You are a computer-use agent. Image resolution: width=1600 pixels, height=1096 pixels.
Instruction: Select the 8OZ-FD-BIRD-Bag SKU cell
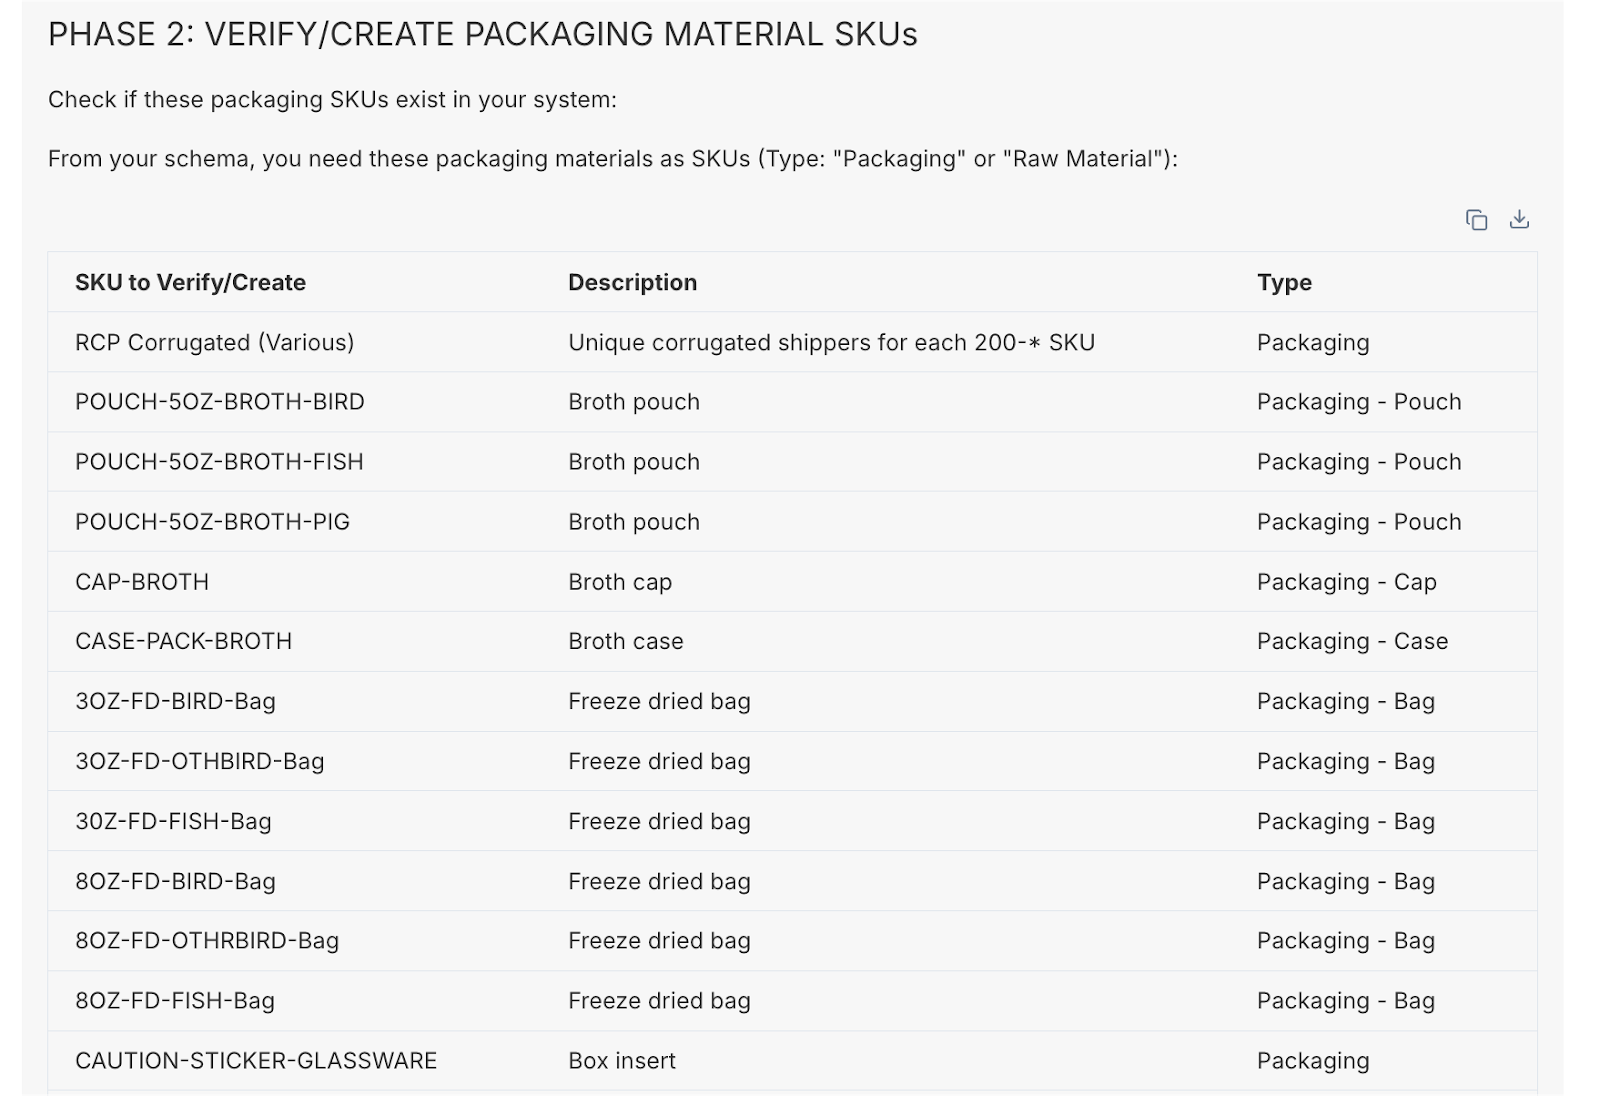point(177,881)
